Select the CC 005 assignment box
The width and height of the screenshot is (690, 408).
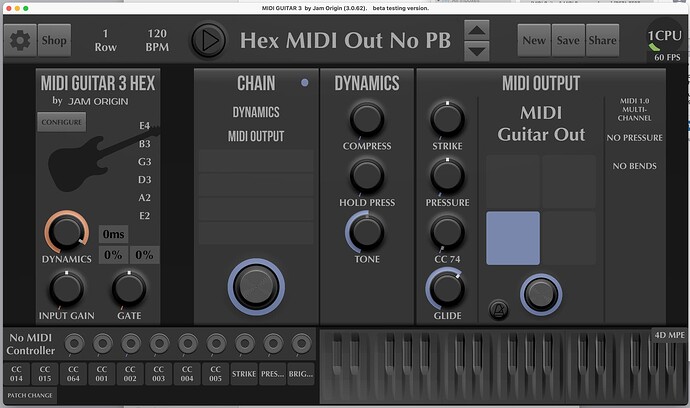point(215,374)
